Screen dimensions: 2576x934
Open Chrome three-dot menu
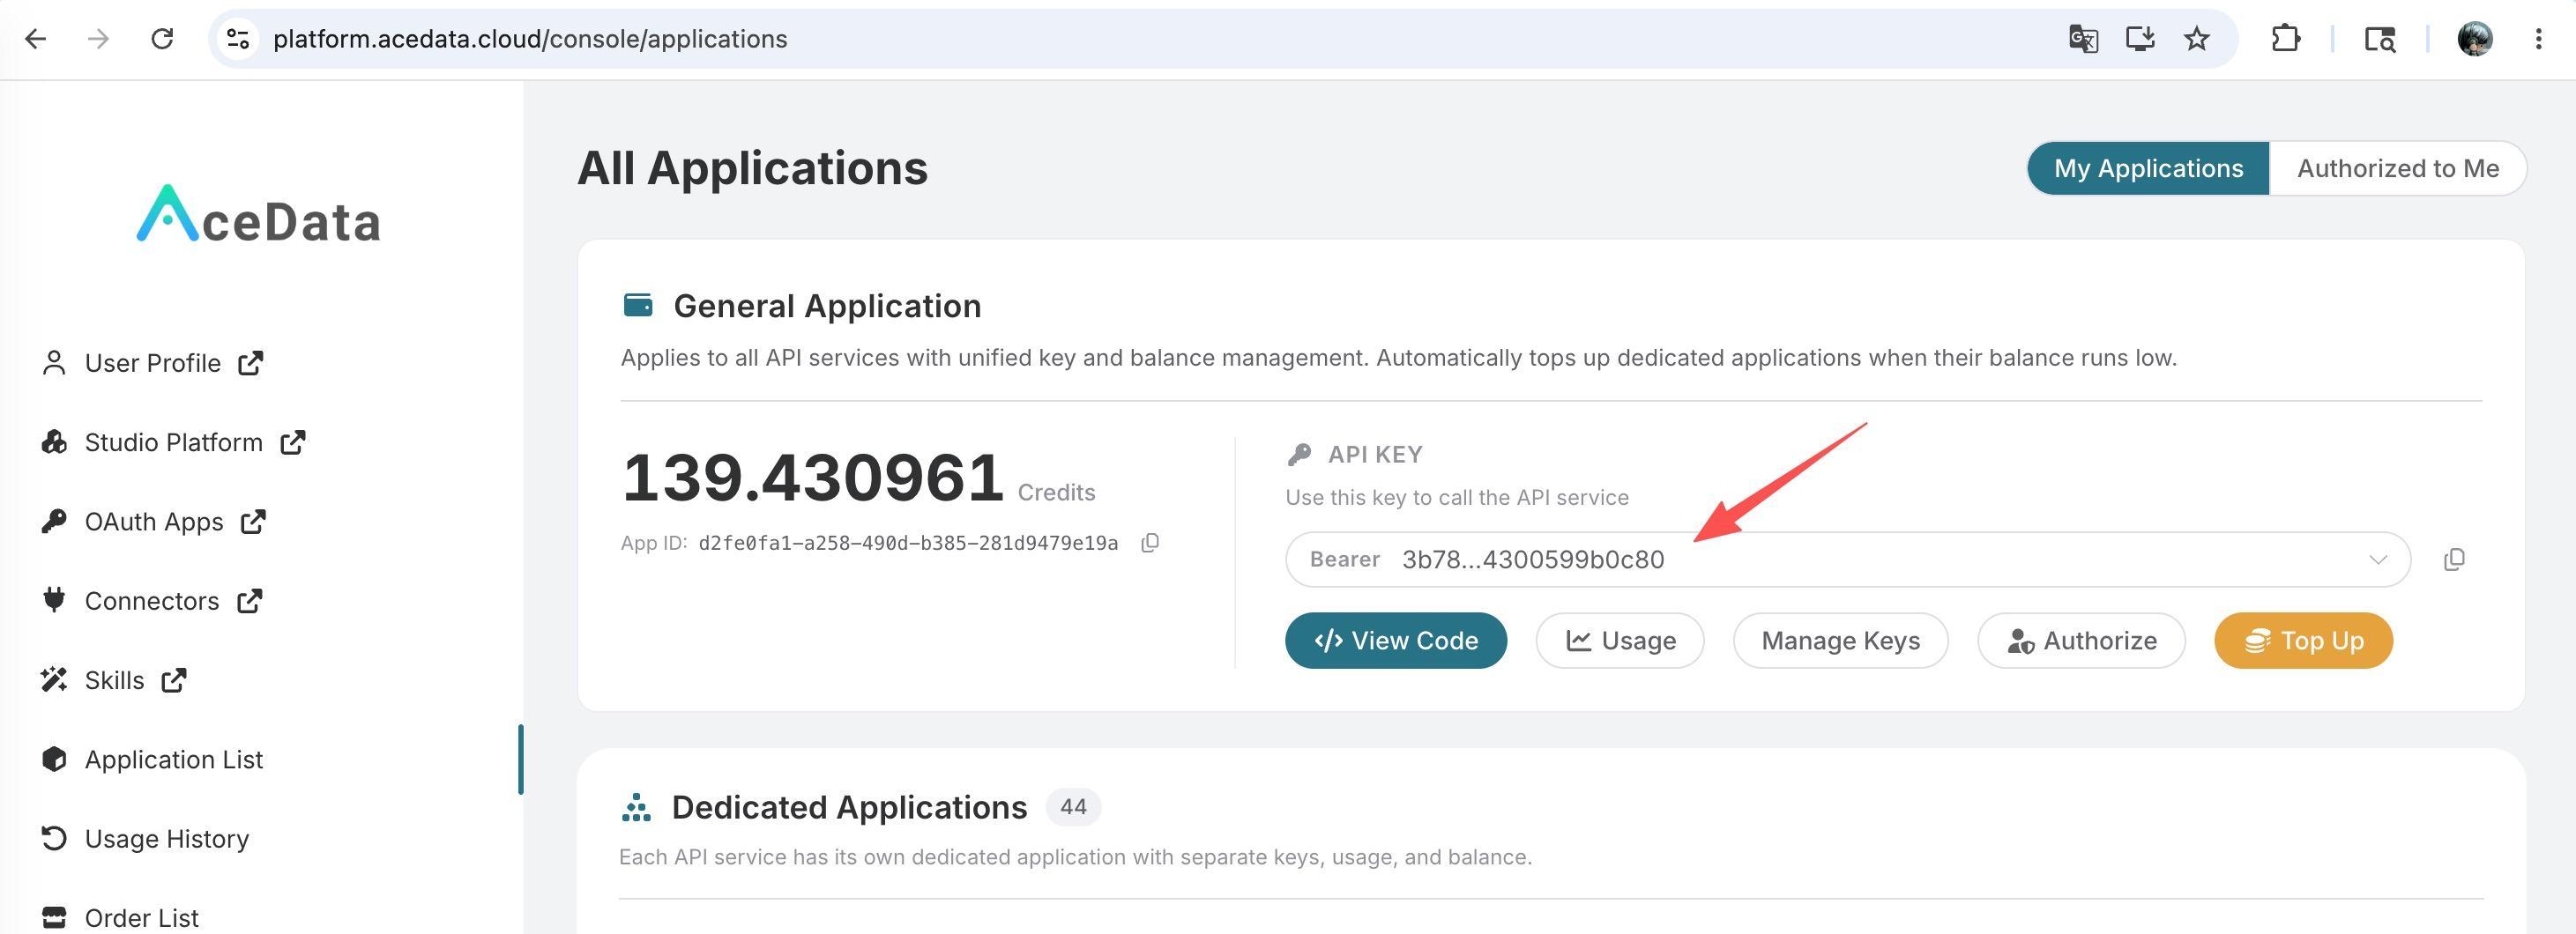2539,39
